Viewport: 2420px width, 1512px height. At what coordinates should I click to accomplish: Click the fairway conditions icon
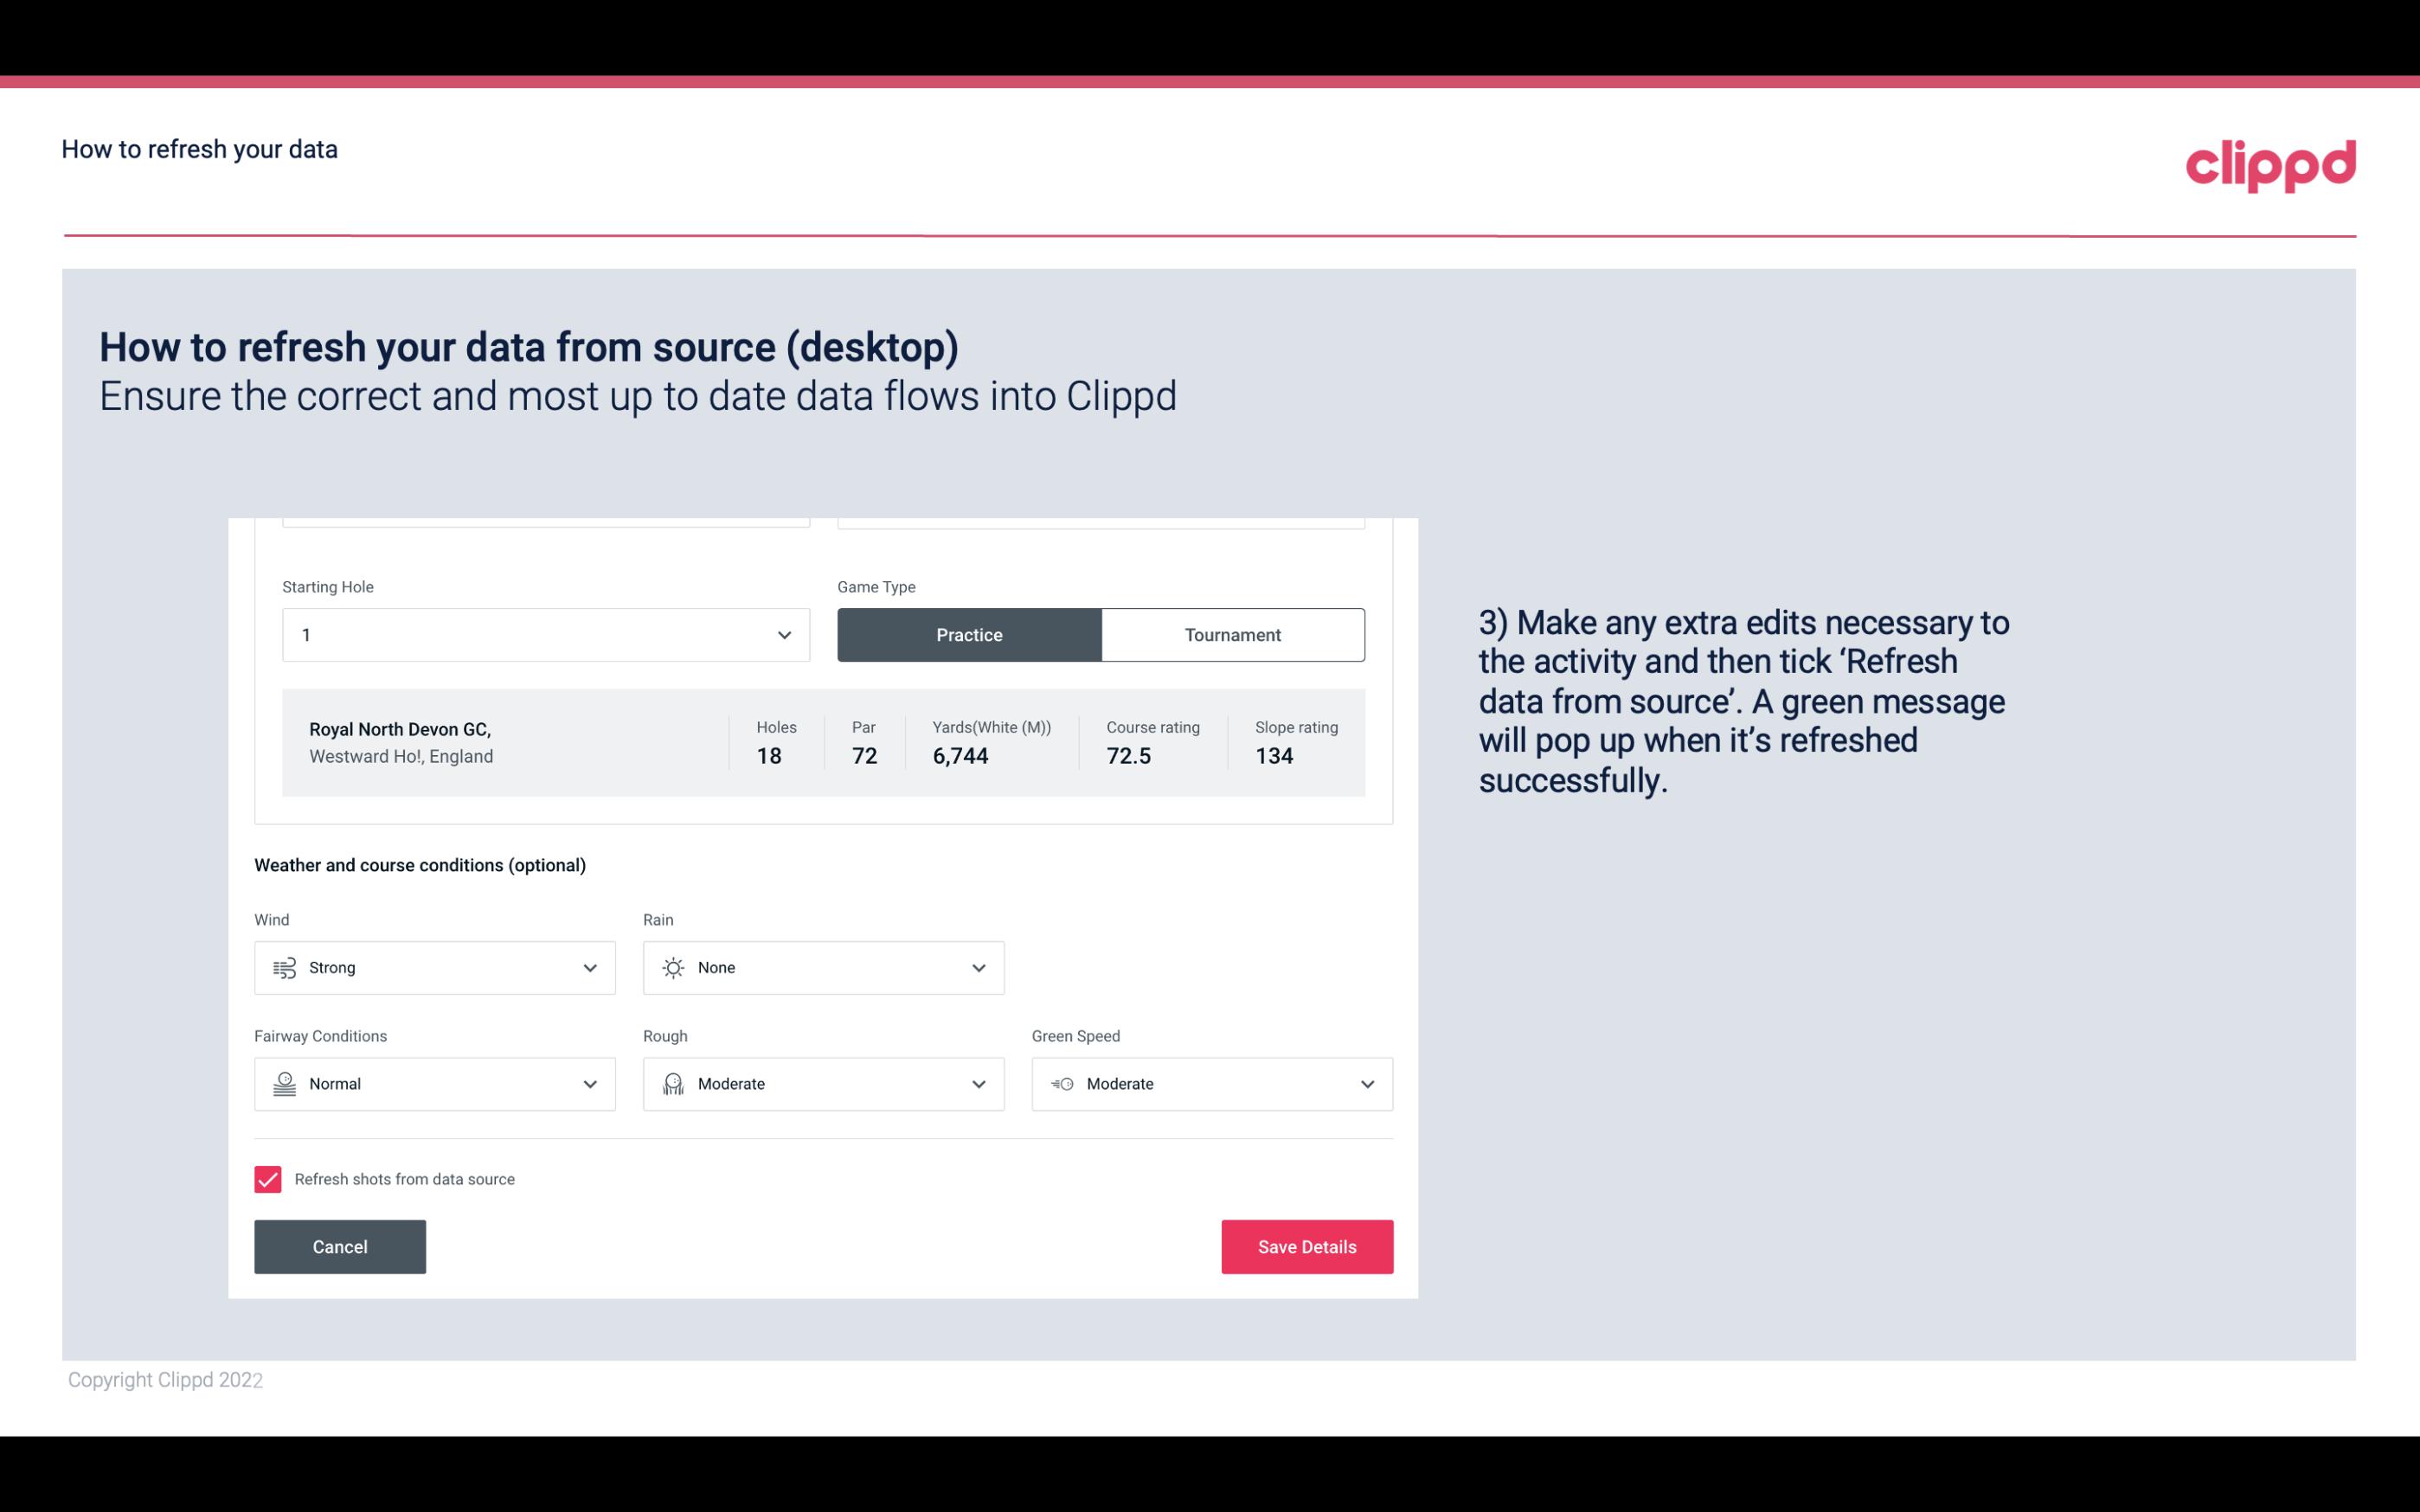click(x=284, y=1084)
